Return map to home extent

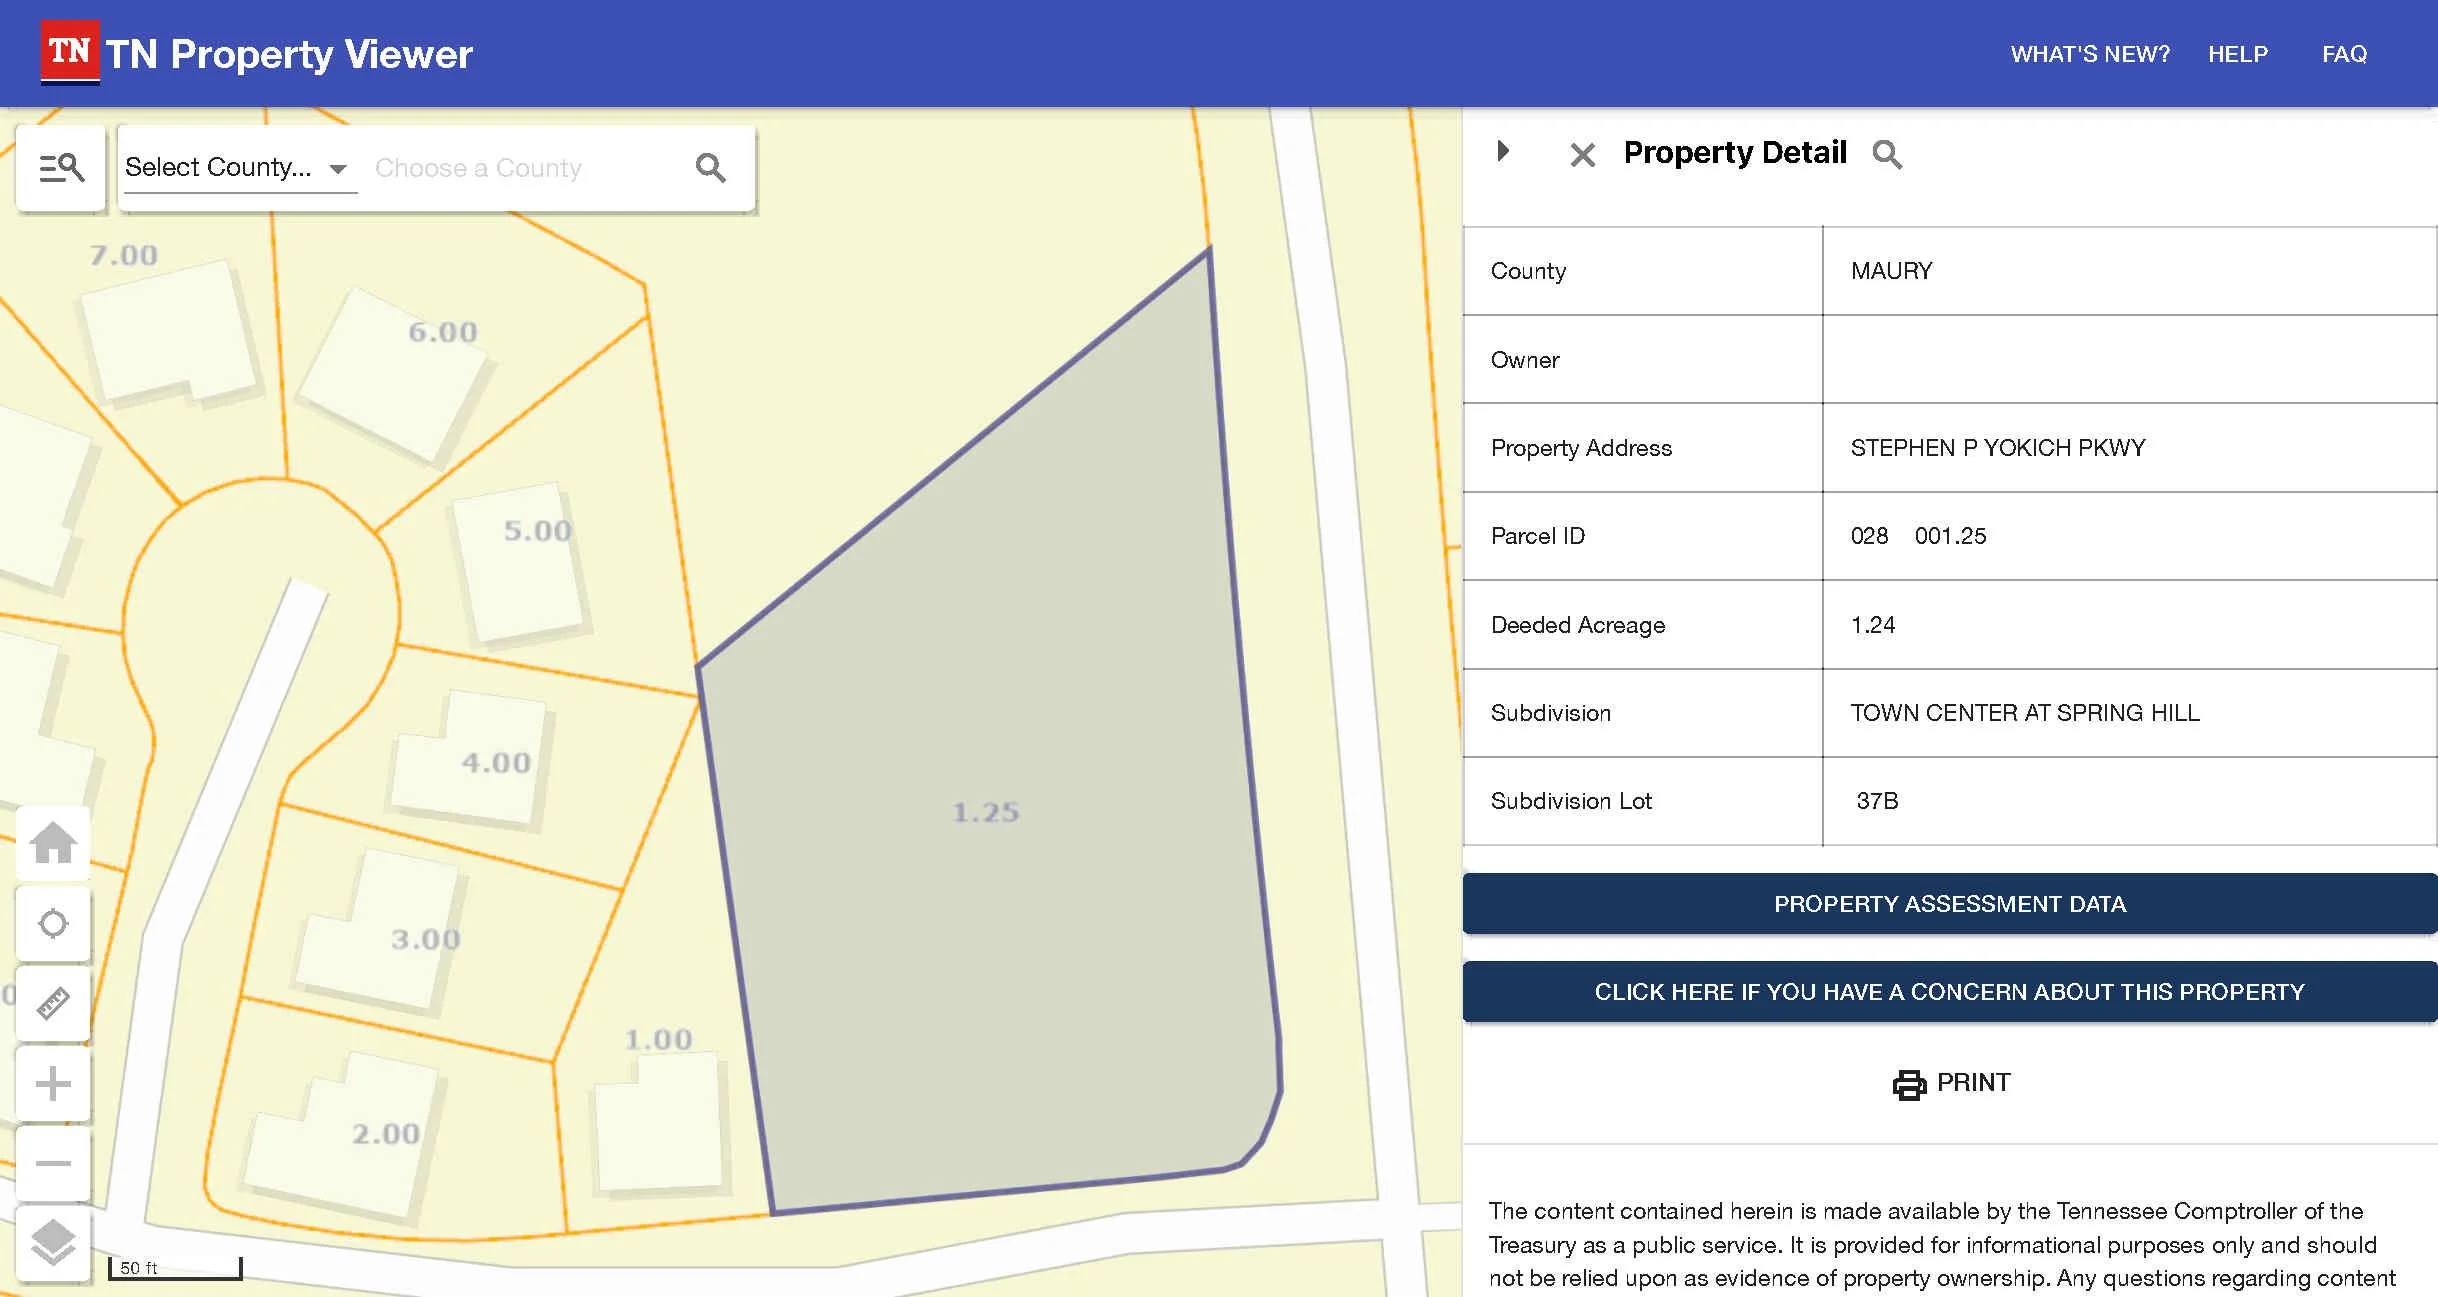(x=53, y=843)
